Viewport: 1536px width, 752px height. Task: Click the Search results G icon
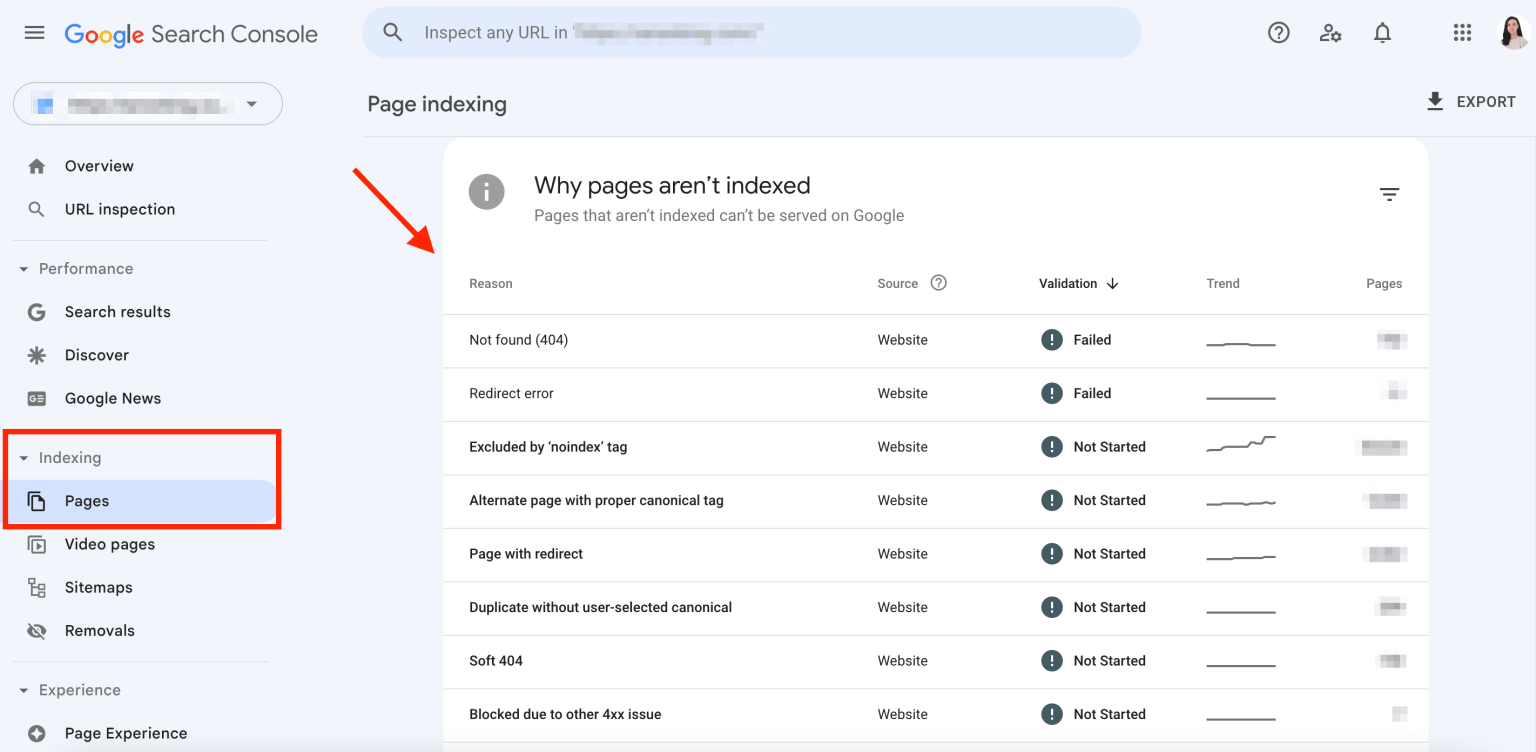(x=37, y=312)
